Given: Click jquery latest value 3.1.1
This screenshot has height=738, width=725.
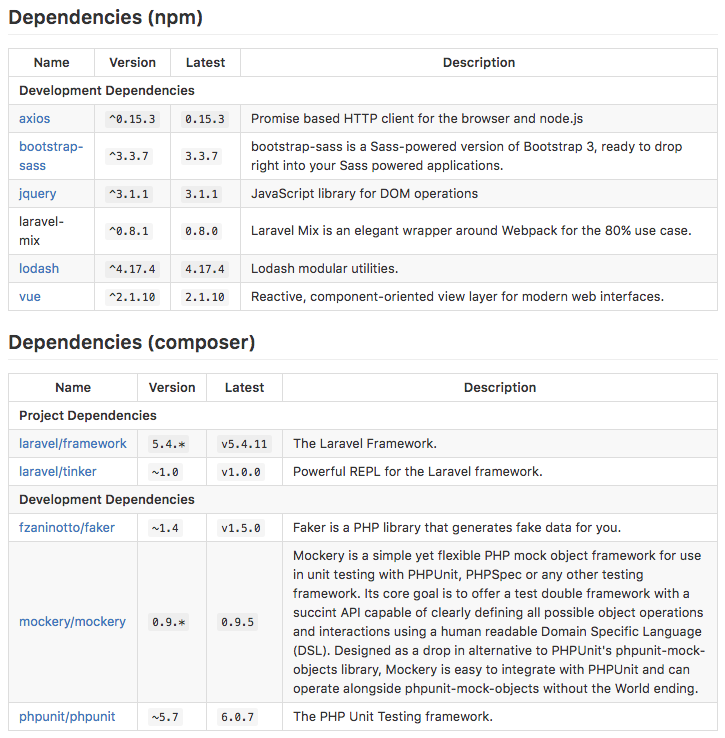Looking at the screenshot, I should point(201,194).
